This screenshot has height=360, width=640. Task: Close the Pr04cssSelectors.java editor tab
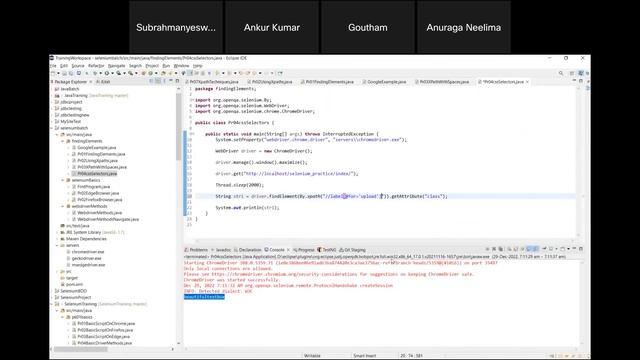[x=528, y=82]
